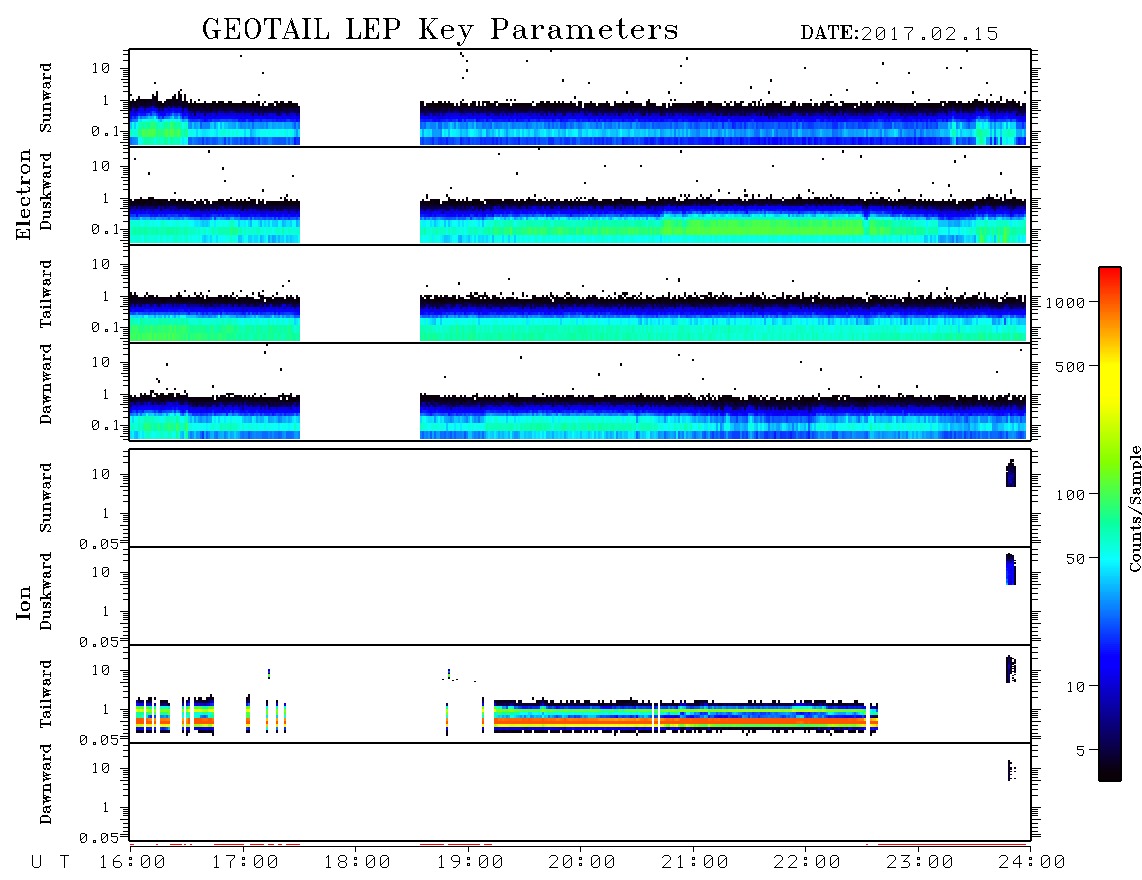Viewport: 1142px width, 880px height.
Task: Click the 500 color bar tick label
Action: [x=1071, y=367]
